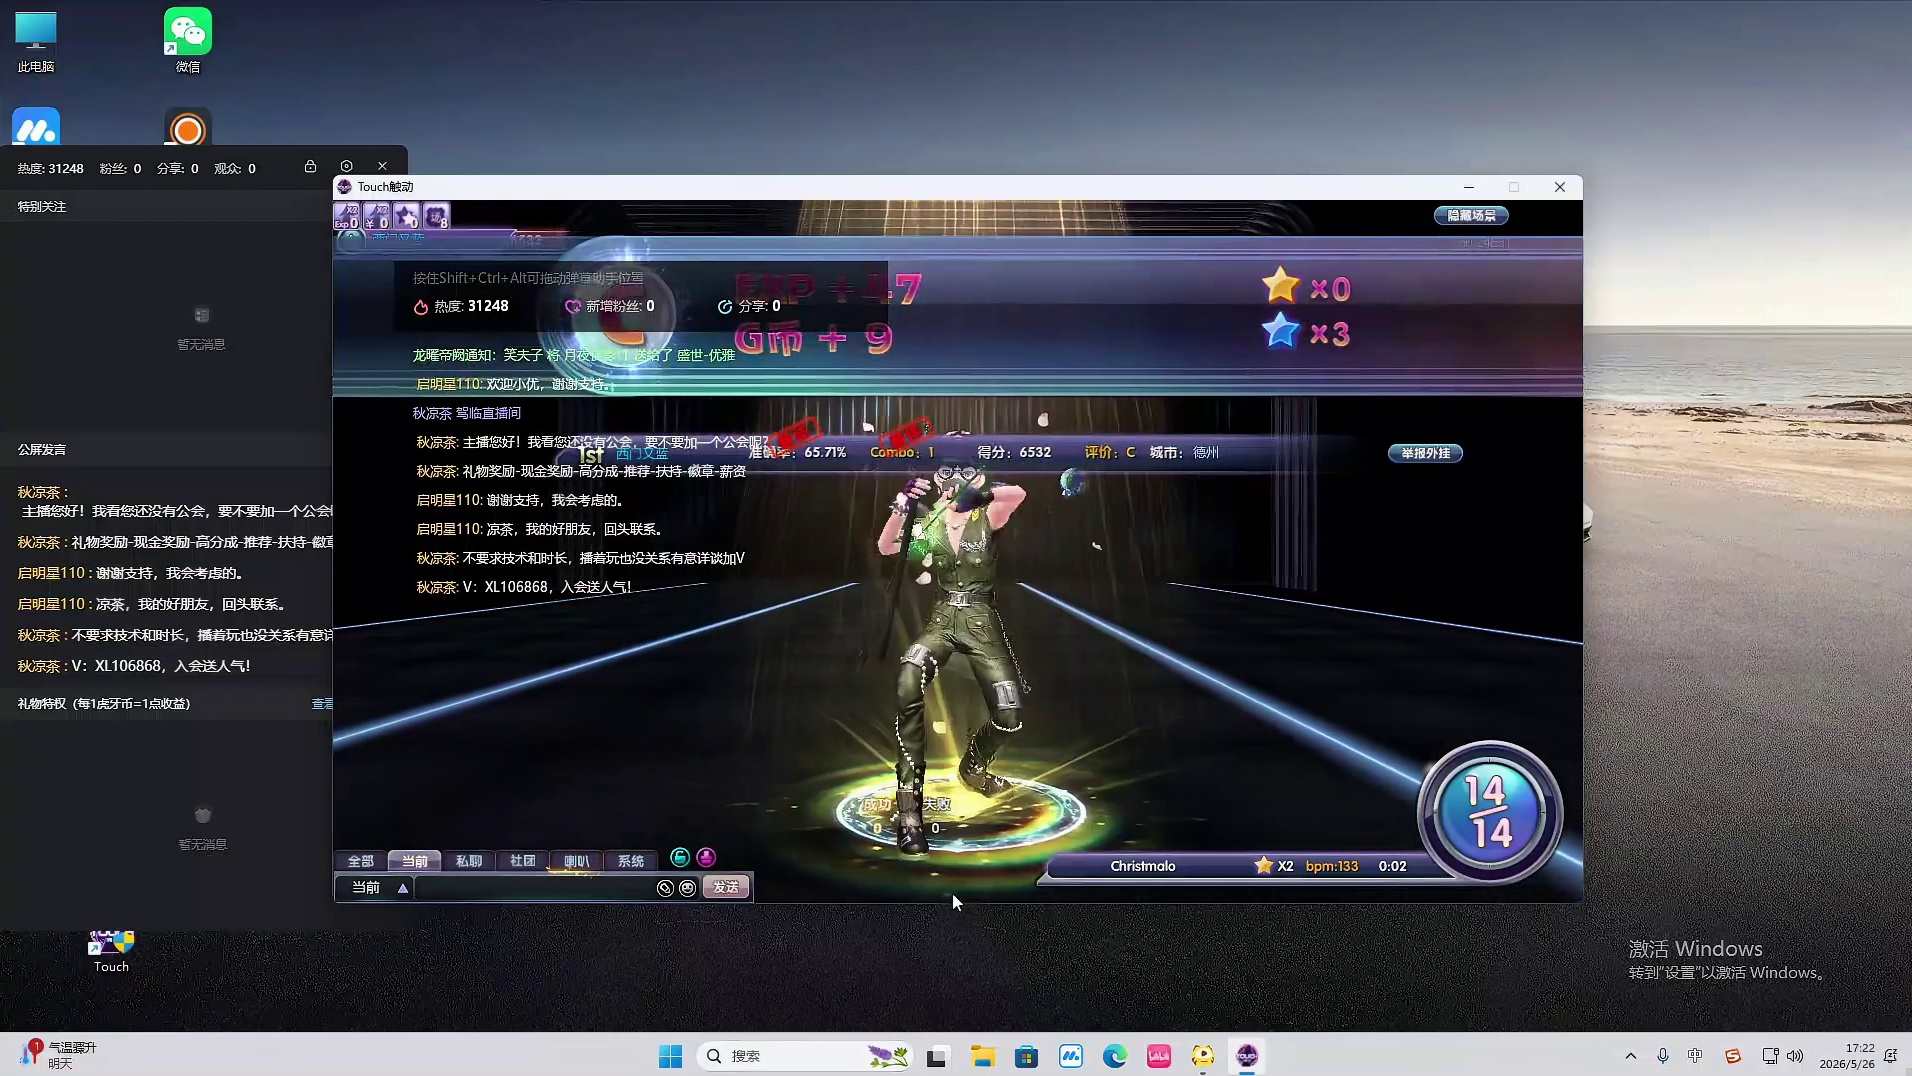Screen dimensions: 1912x1076
Task: Click the 举报外挂 report button
Action: [x=1425, y=453]
